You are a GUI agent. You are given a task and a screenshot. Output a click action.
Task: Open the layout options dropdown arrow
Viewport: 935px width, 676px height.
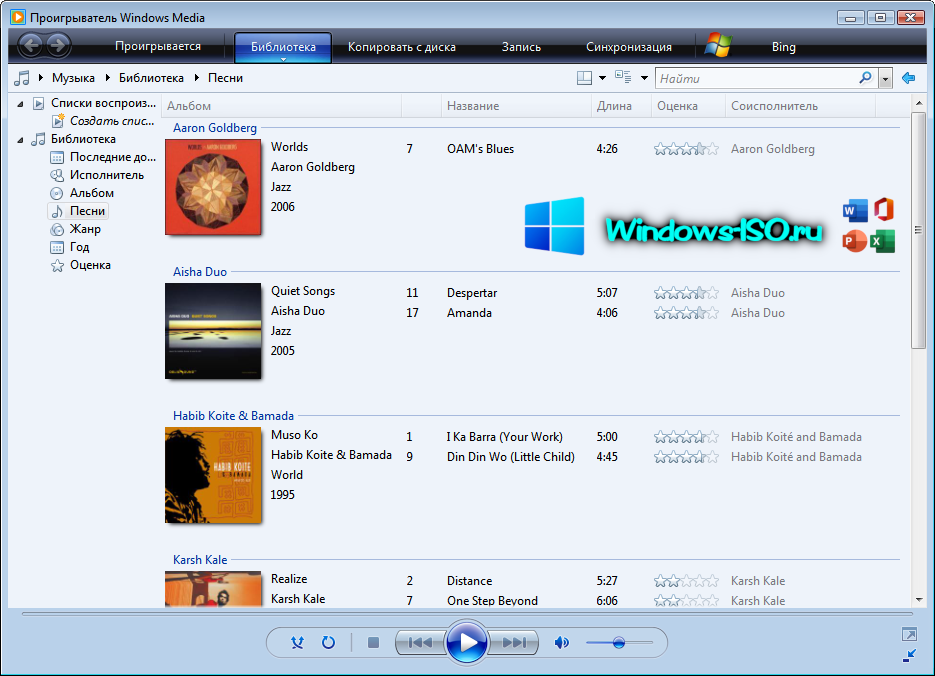coord(602,78)
